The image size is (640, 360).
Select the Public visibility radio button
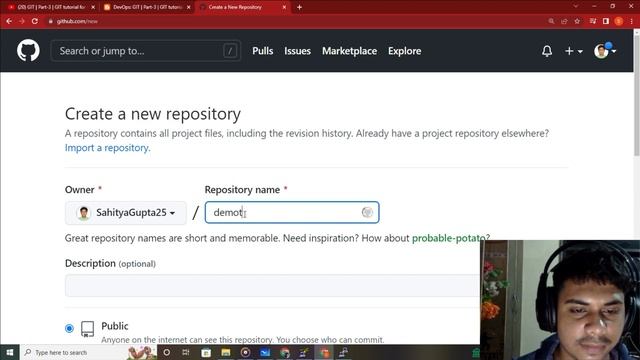tap(69, 328)
